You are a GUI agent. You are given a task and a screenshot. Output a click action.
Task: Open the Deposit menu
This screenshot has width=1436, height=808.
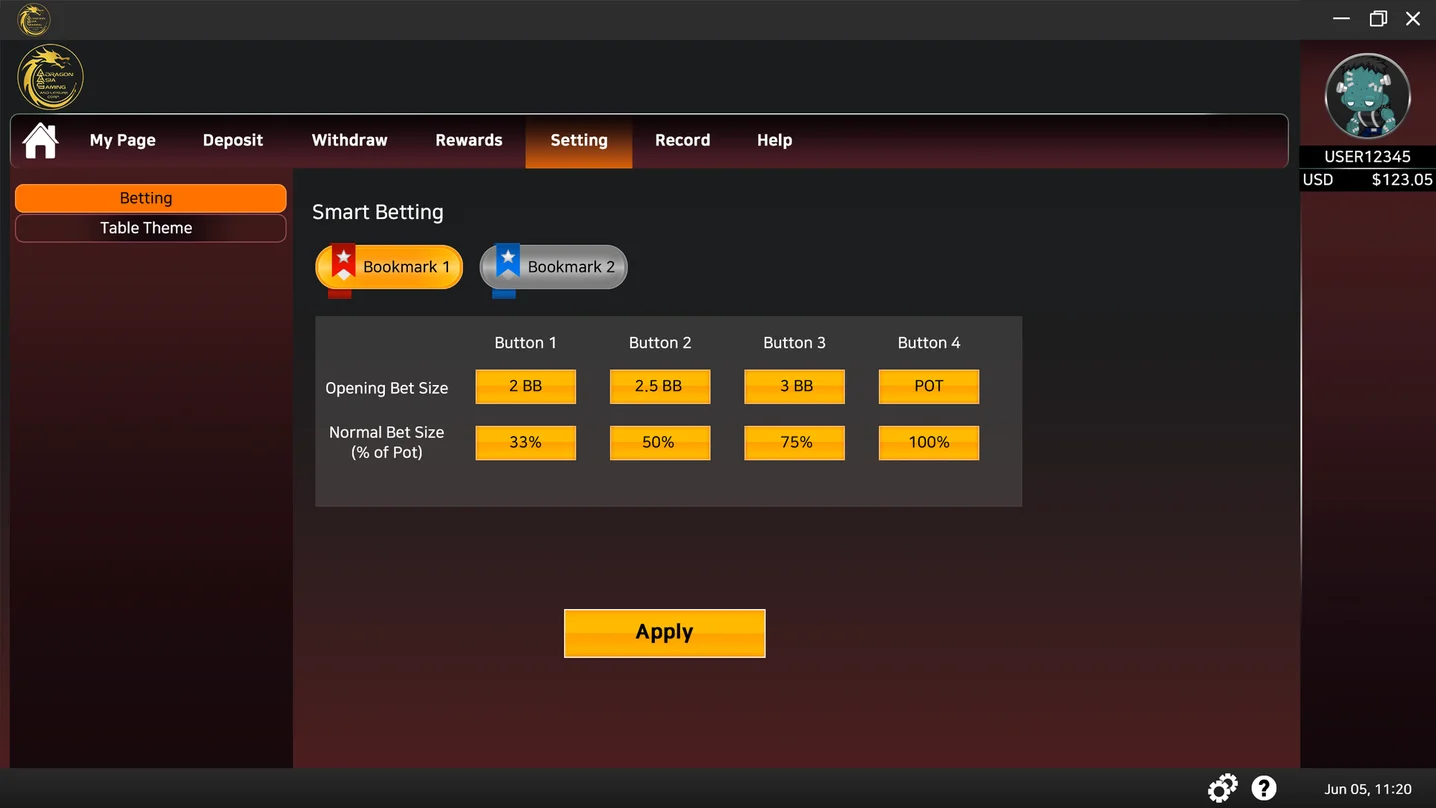(x=233, y=140)
